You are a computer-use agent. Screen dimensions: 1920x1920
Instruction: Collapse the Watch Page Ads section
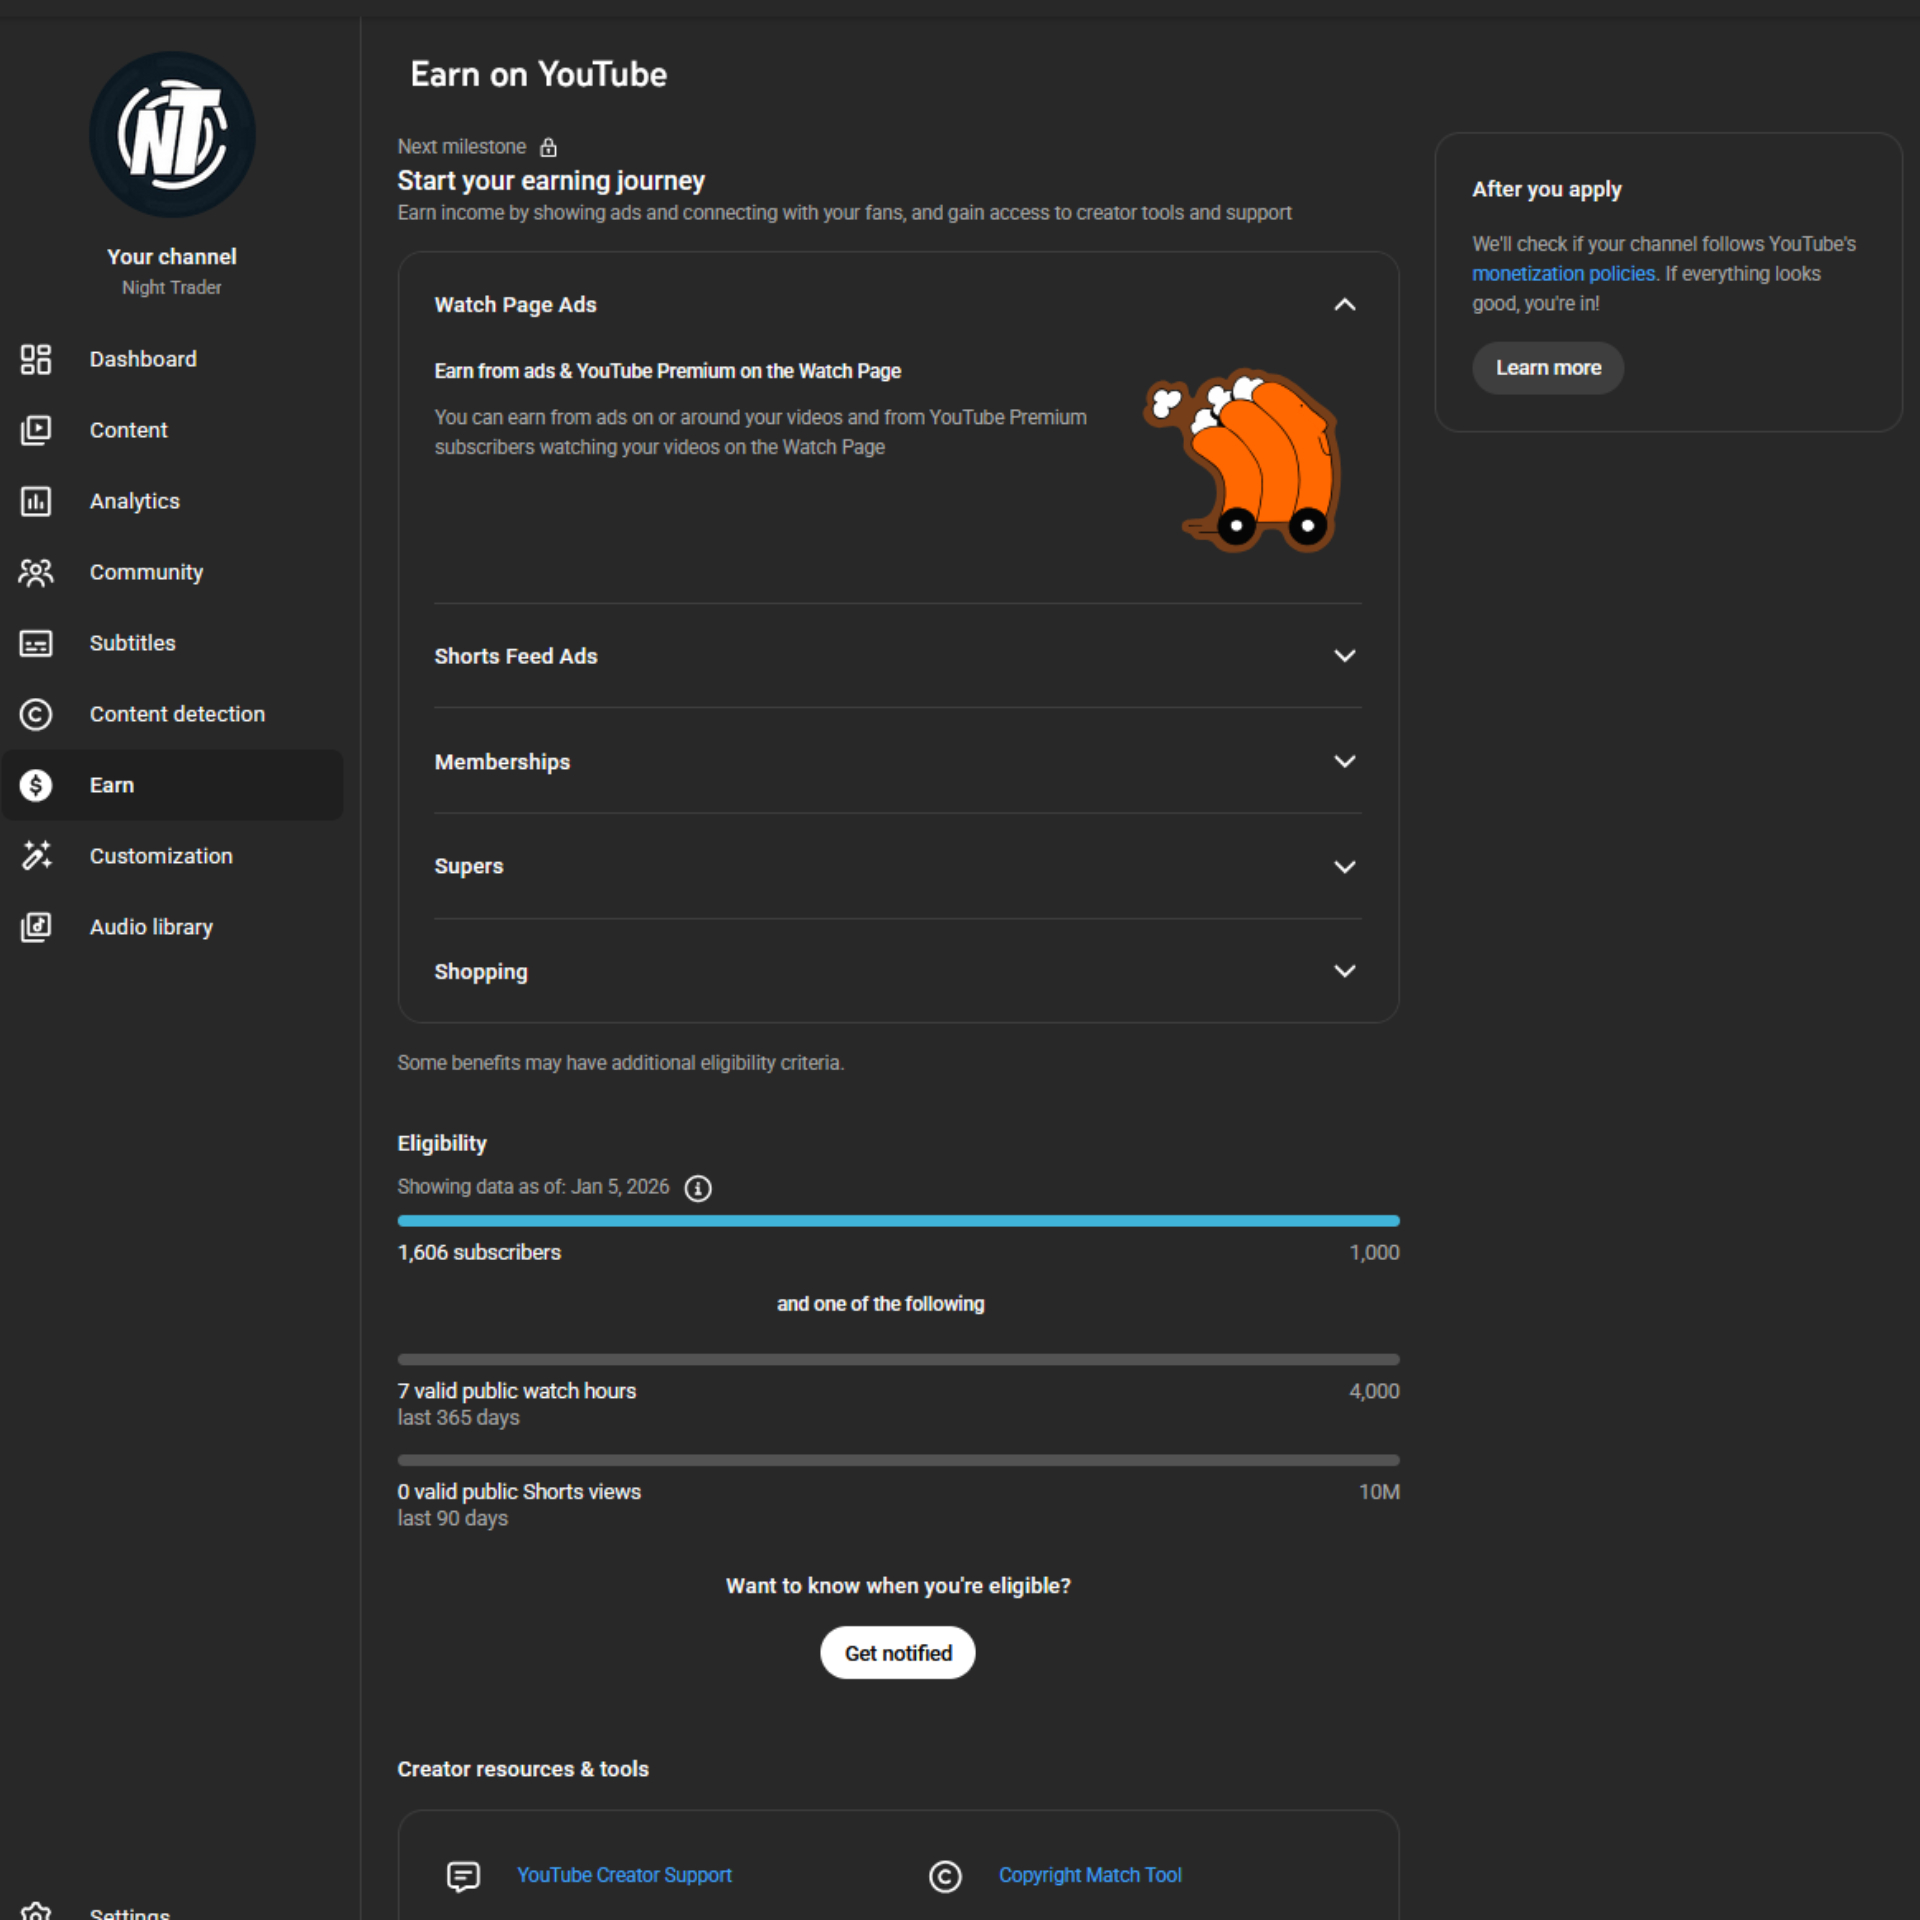point(1344,305)
